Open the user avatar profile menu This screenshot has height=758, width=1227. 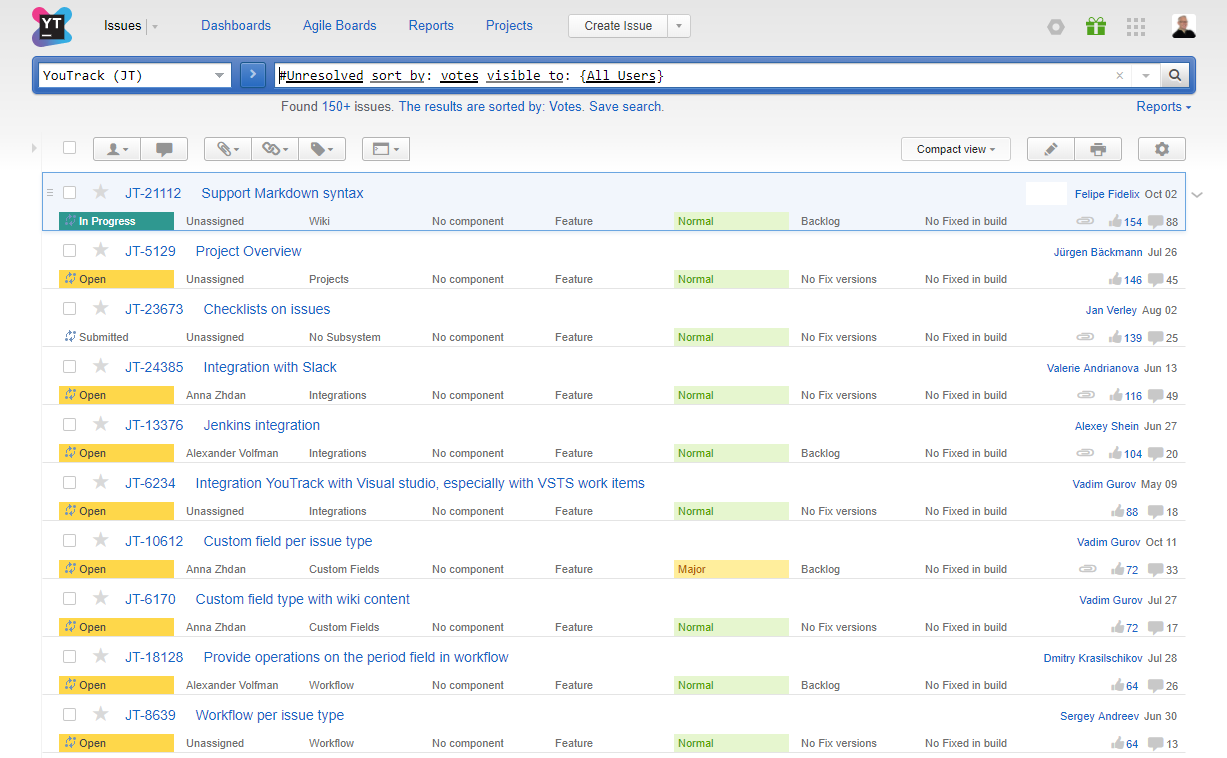pos(1184,27)
